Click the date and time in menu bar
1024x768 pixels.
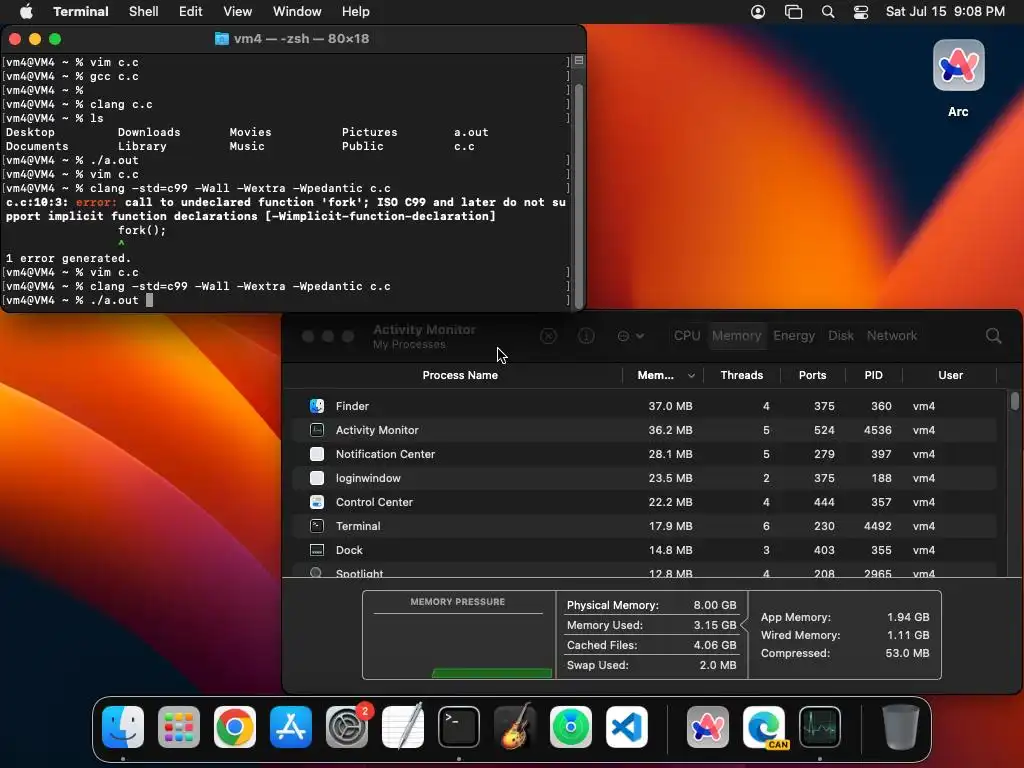coord(945,12)
